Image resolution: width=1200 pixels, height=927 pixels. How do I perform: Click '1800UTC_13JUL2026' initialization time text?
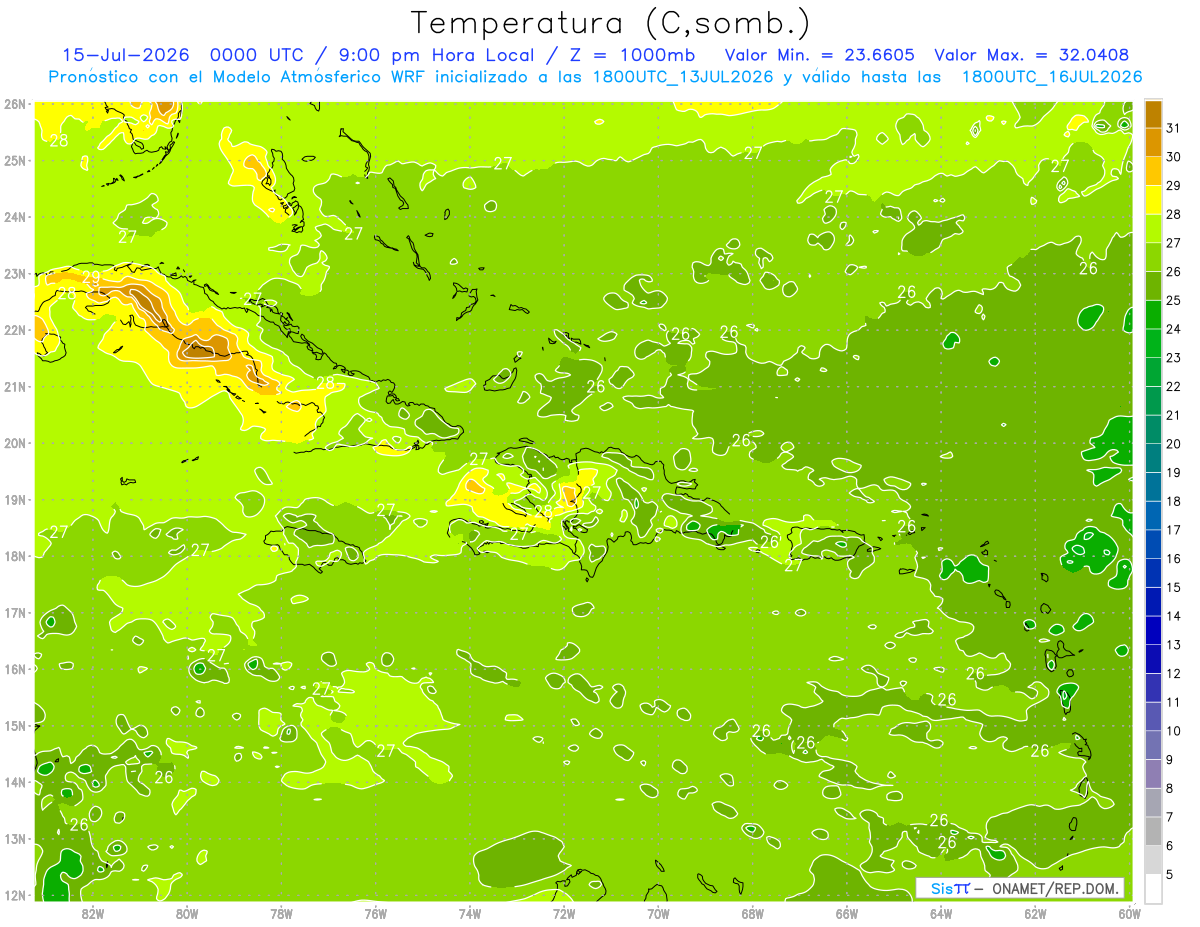pos(682,76)
